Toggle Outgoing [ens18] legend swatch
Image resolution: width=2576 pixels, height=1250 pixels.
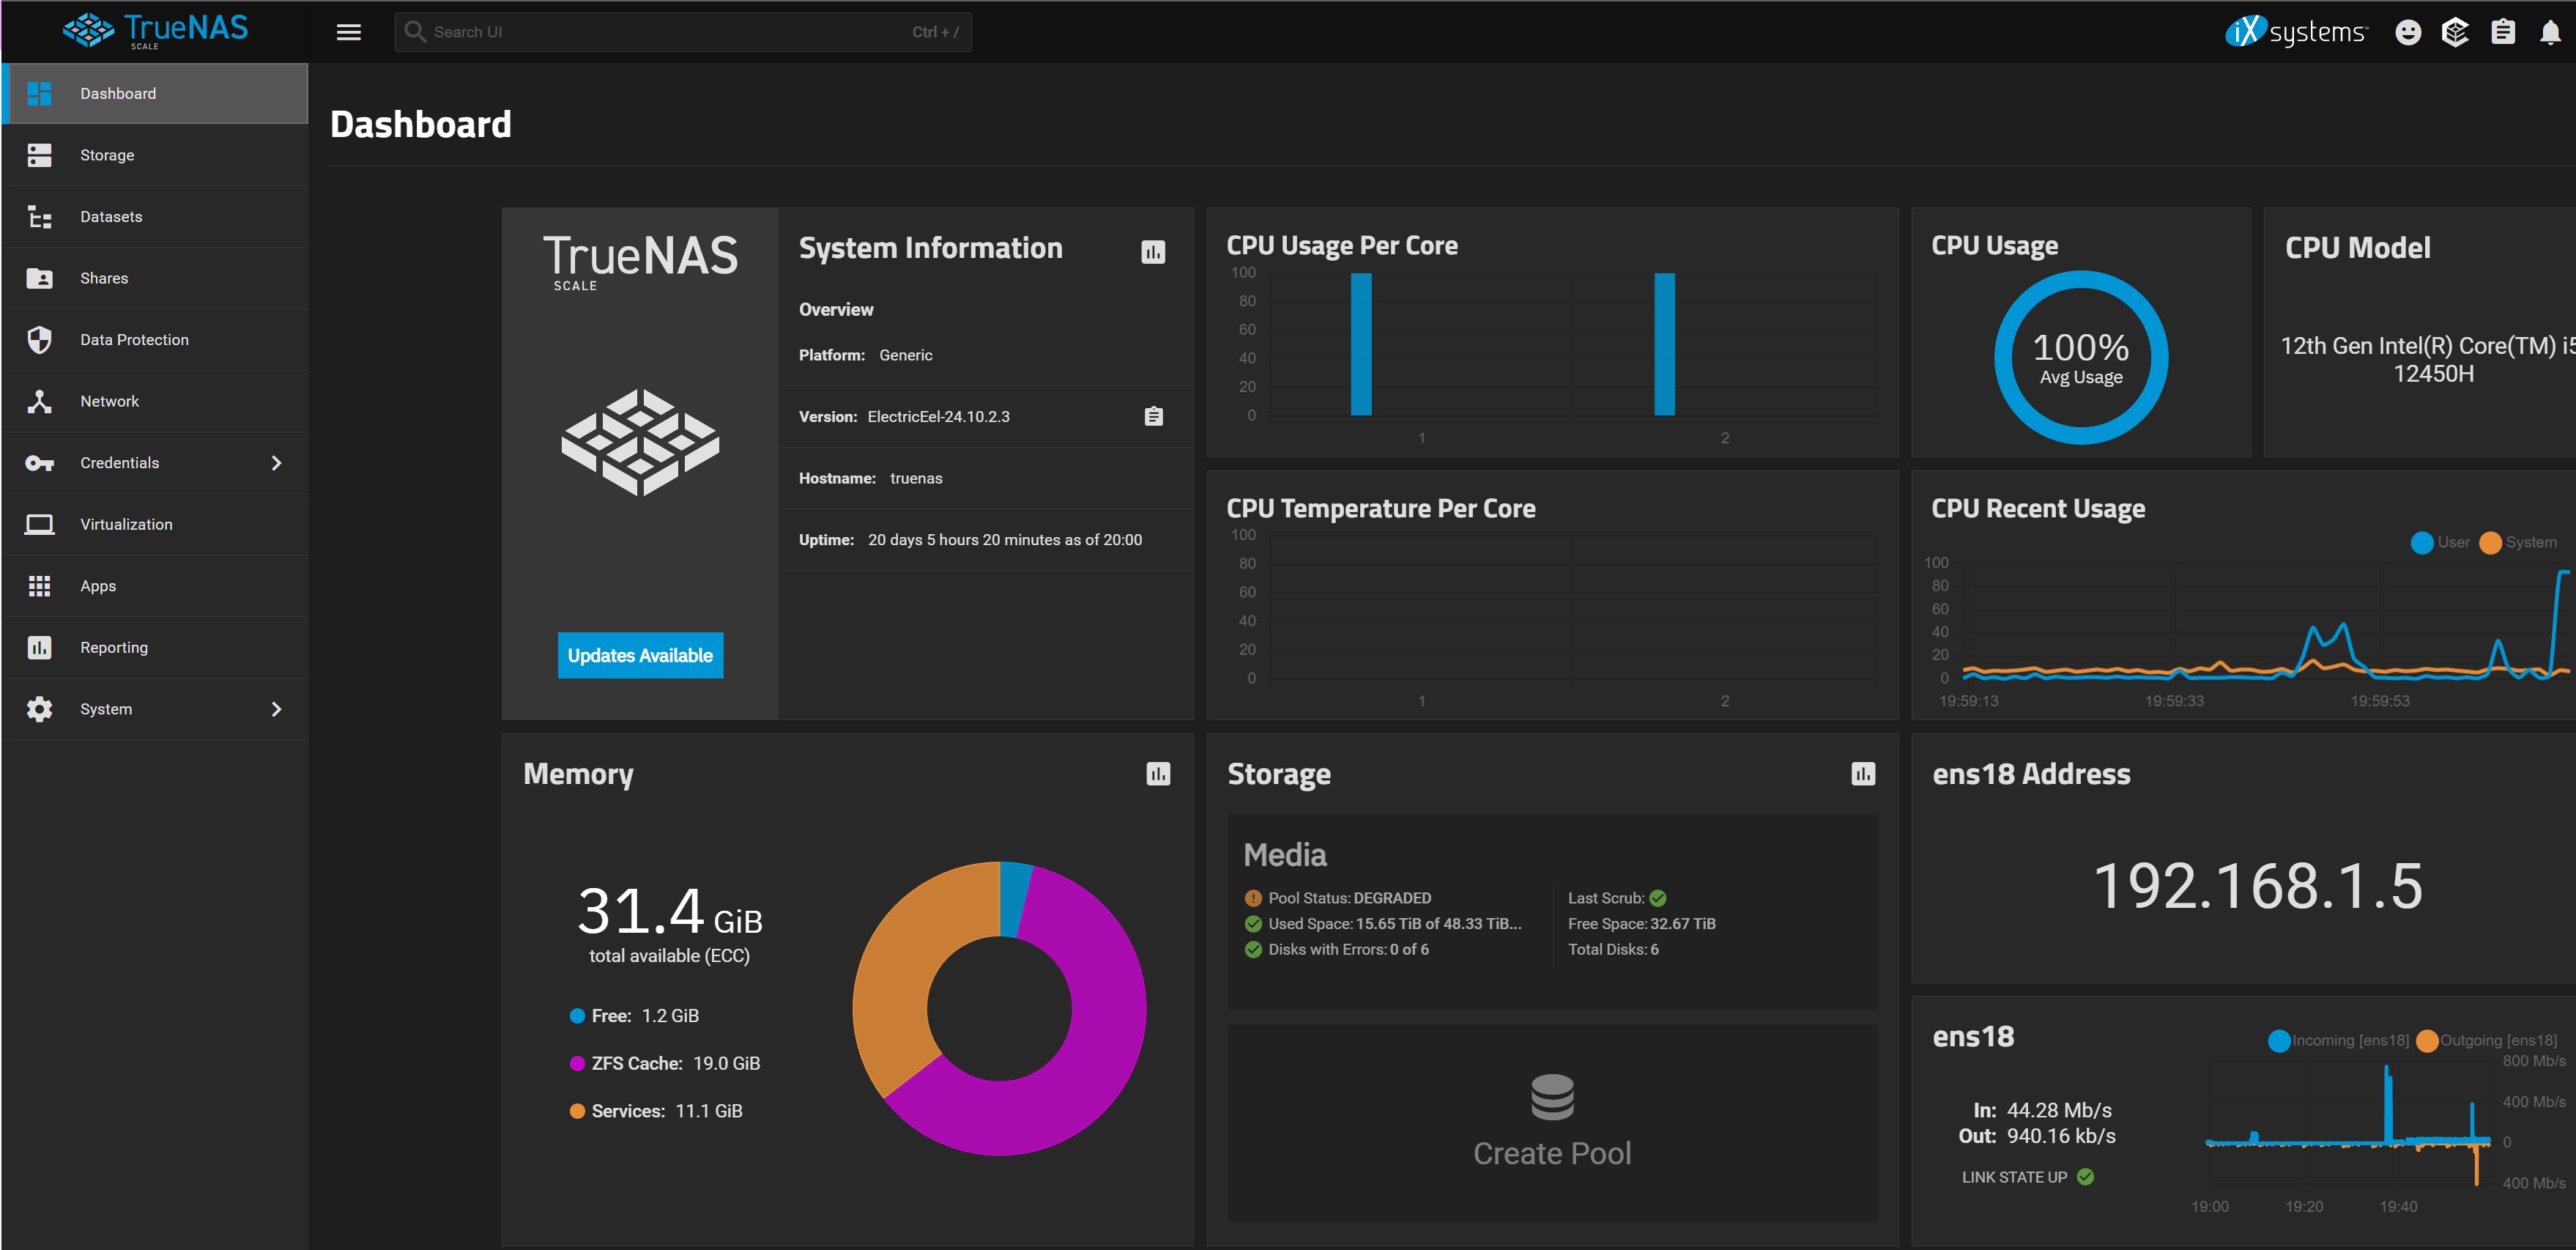point(2427,1041)
